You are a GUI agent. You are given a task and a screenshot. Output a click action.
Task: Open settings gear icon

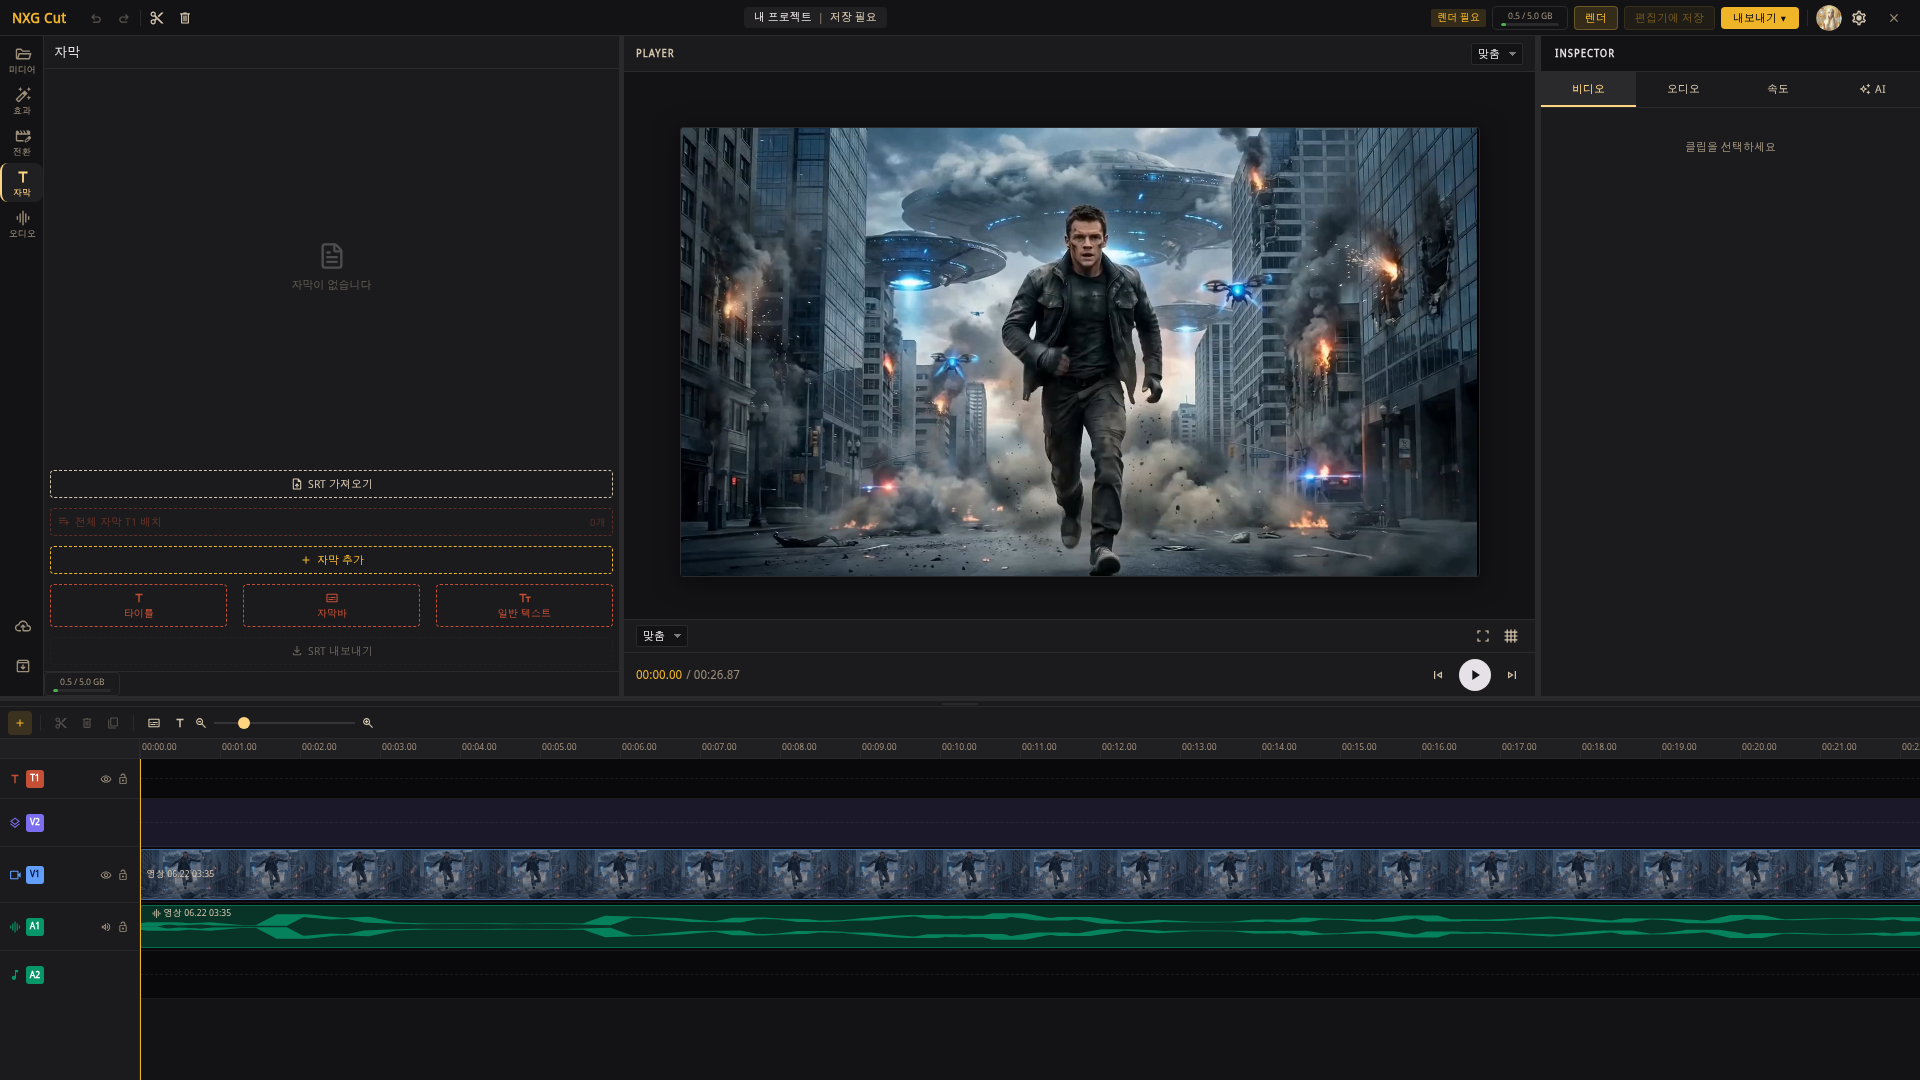pos(1859,18)
